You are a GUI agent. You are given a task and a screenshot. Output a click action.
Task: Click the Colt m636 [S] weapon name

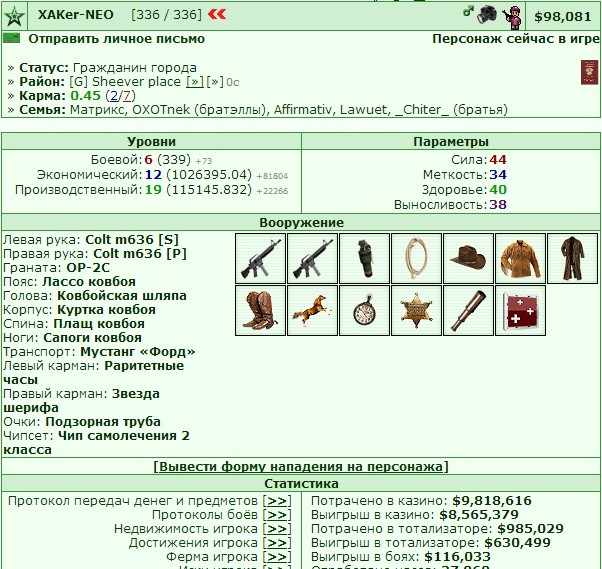pyautogui.click(x=132, y=240)
